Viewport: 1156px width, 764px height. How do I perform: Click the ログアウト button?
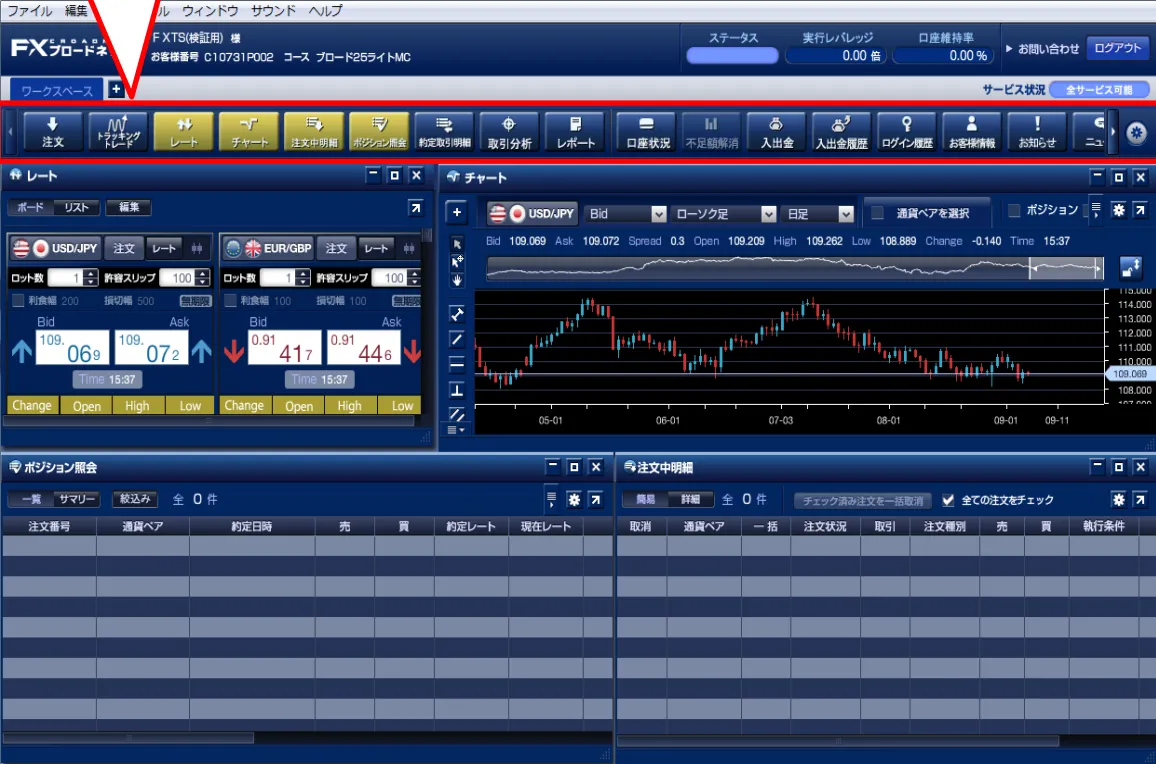[1117, 49]
